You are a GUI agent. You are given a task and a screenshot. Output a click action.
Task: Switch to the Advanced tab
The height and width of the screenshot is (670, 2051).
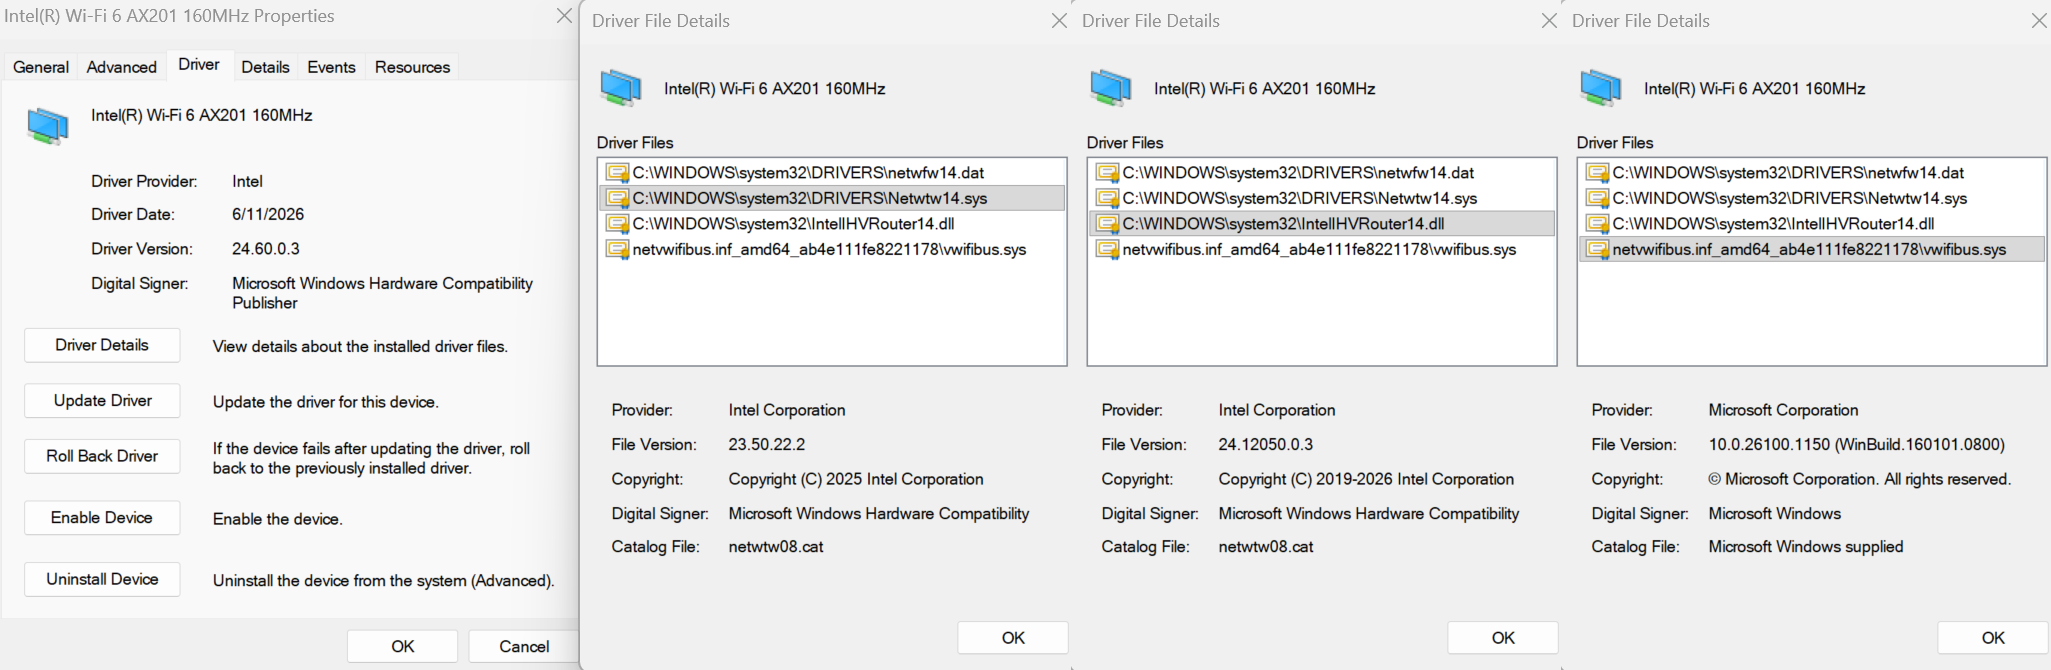pos(122,67)
